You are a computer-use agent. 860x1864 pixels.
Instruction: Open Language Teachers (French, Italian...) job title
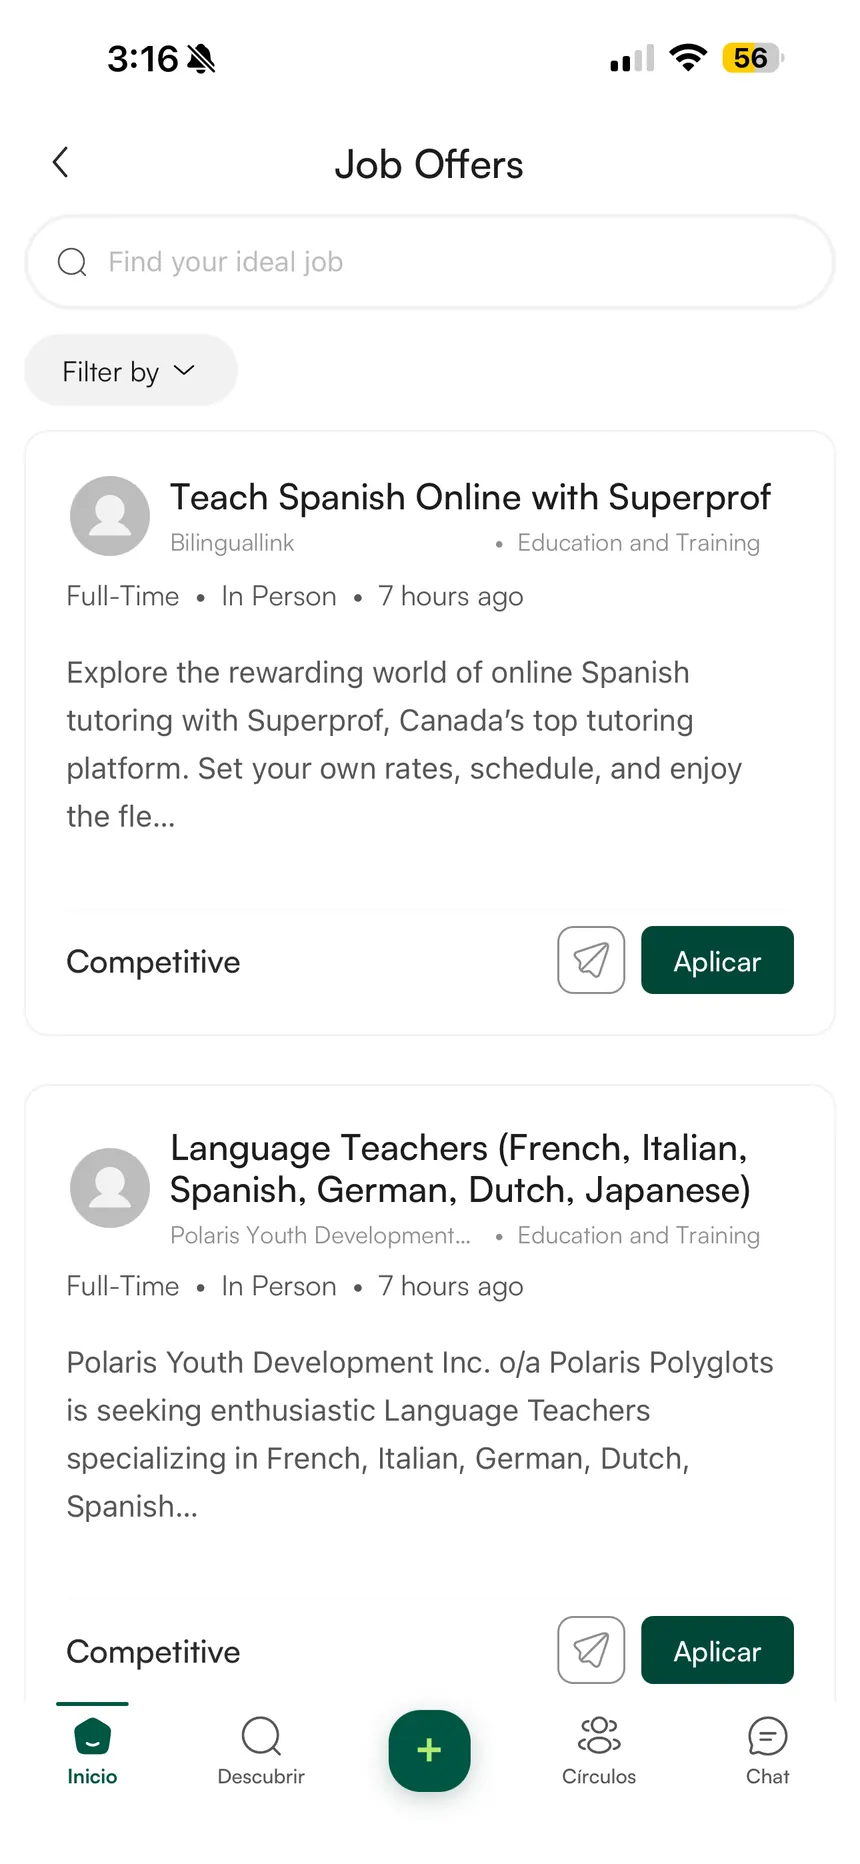[460, 1169]
